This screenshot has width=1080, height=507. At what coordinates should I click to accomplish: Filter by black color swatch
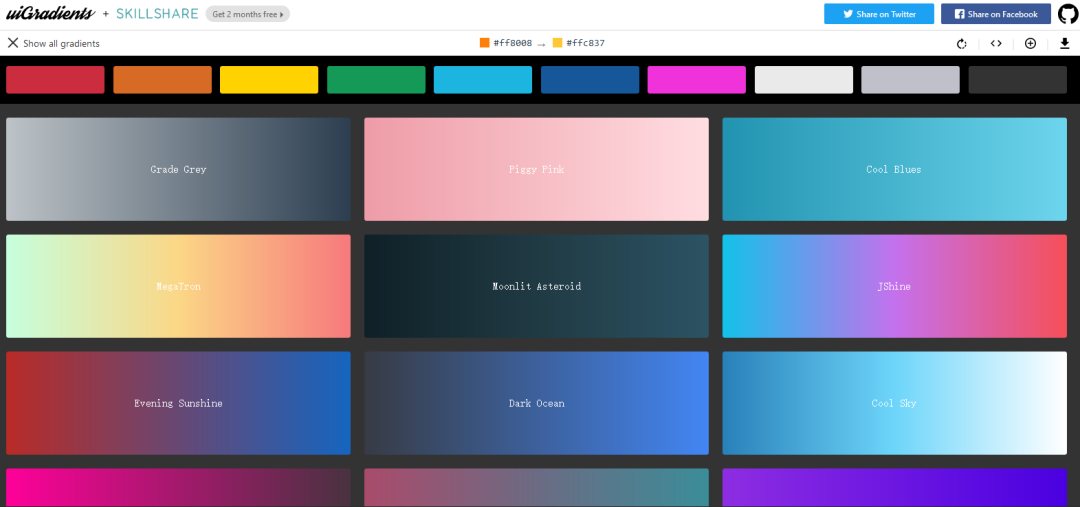(x=1018, y=80)
